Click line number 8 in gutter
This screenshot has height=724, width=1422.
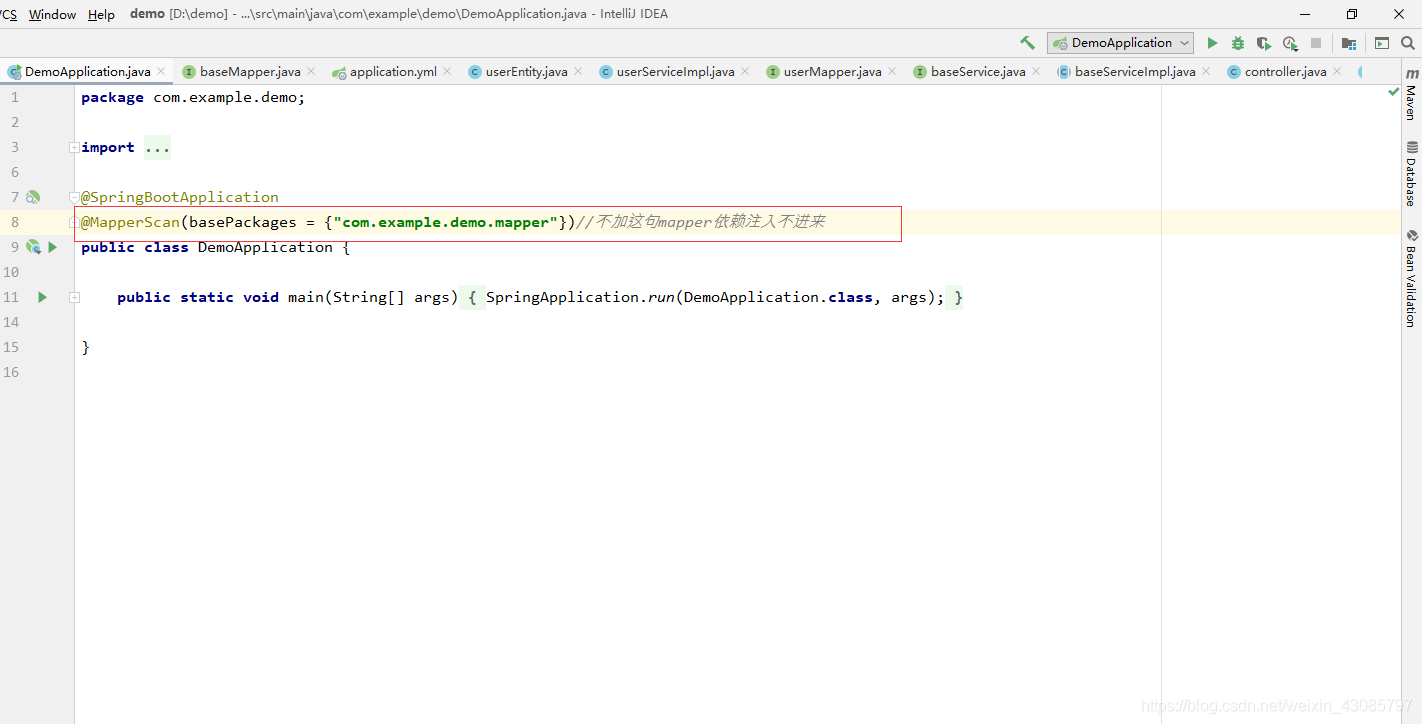coord(14,222)
